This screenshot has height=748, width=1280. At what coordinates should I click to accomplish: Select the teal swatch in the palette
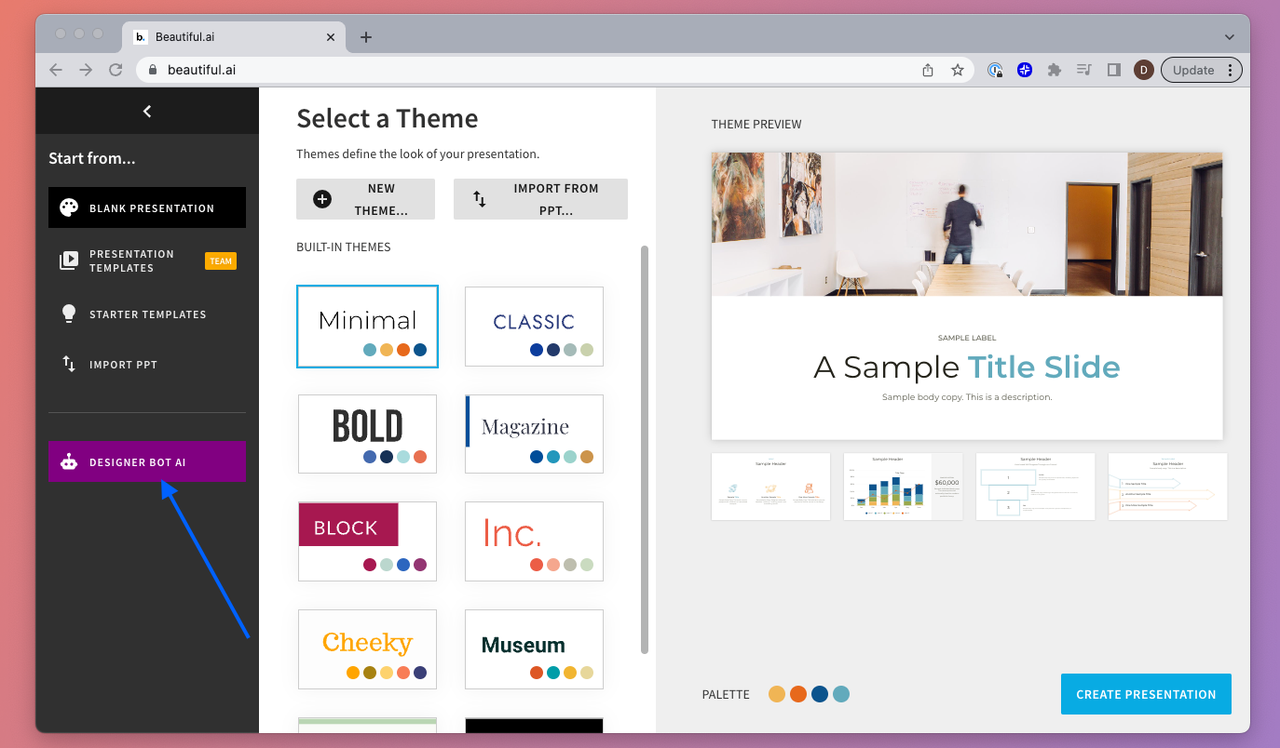pyautogui.click(x=842, y=693)
